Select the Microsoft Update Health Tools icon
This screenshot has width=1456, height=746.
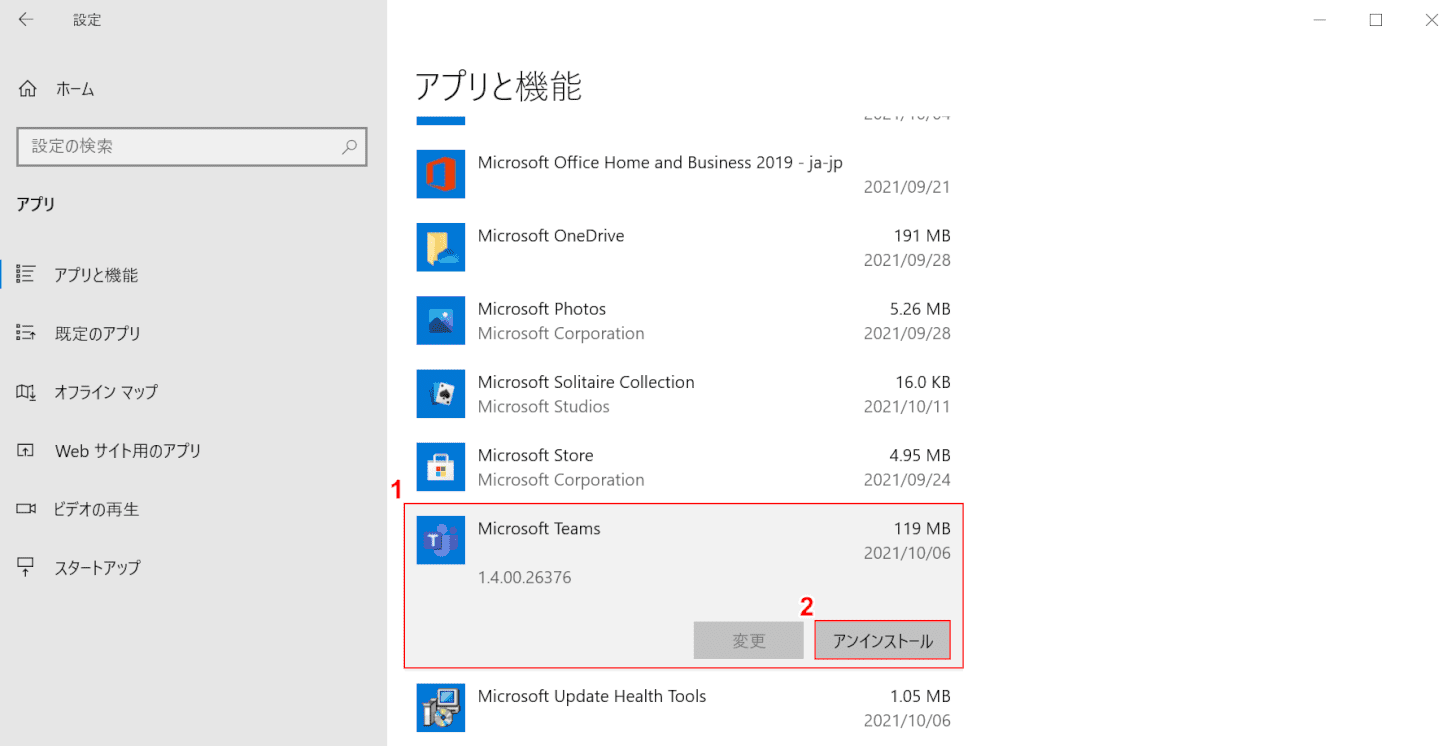[x=441, y=707]
